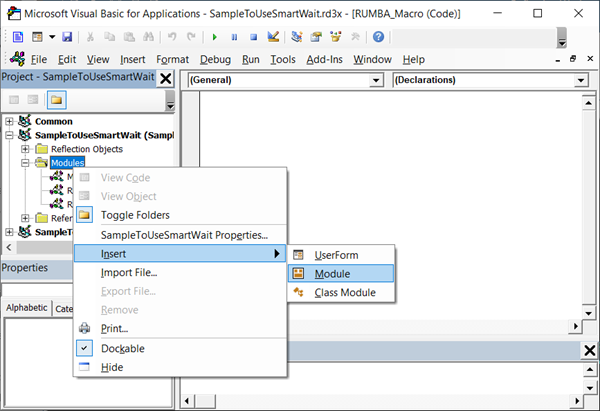Open the Project Explorer toolbar icon
This screenshot has height=411, width=600.
(x=297, y=37)
